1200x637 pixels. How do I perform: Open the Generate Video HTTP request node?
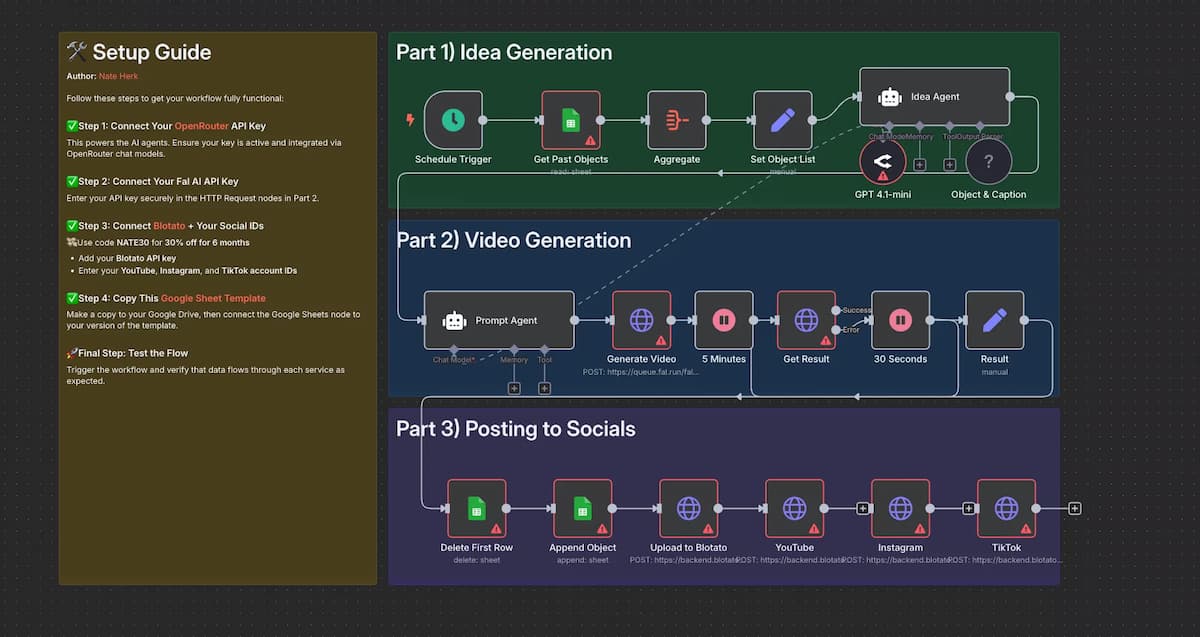(x=640, y=320)
